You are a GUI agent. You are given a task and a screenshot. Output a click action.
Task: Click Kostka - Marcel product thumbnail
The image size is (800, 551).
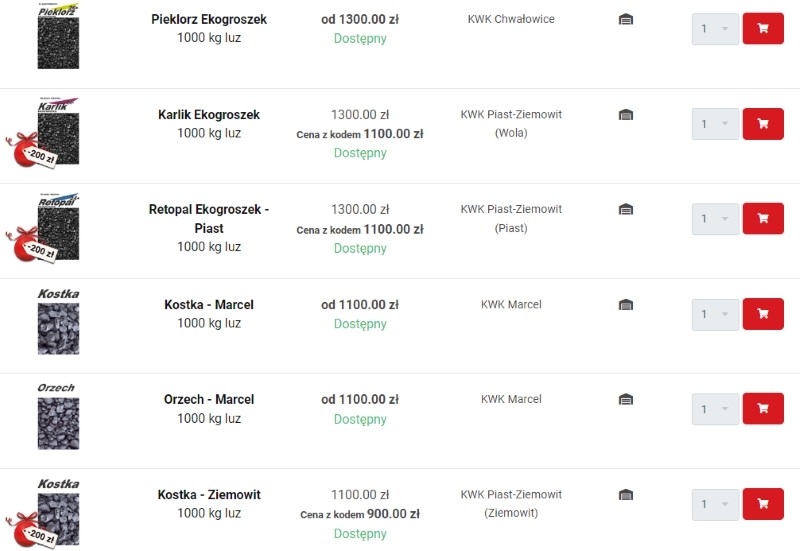coord(58,322)
